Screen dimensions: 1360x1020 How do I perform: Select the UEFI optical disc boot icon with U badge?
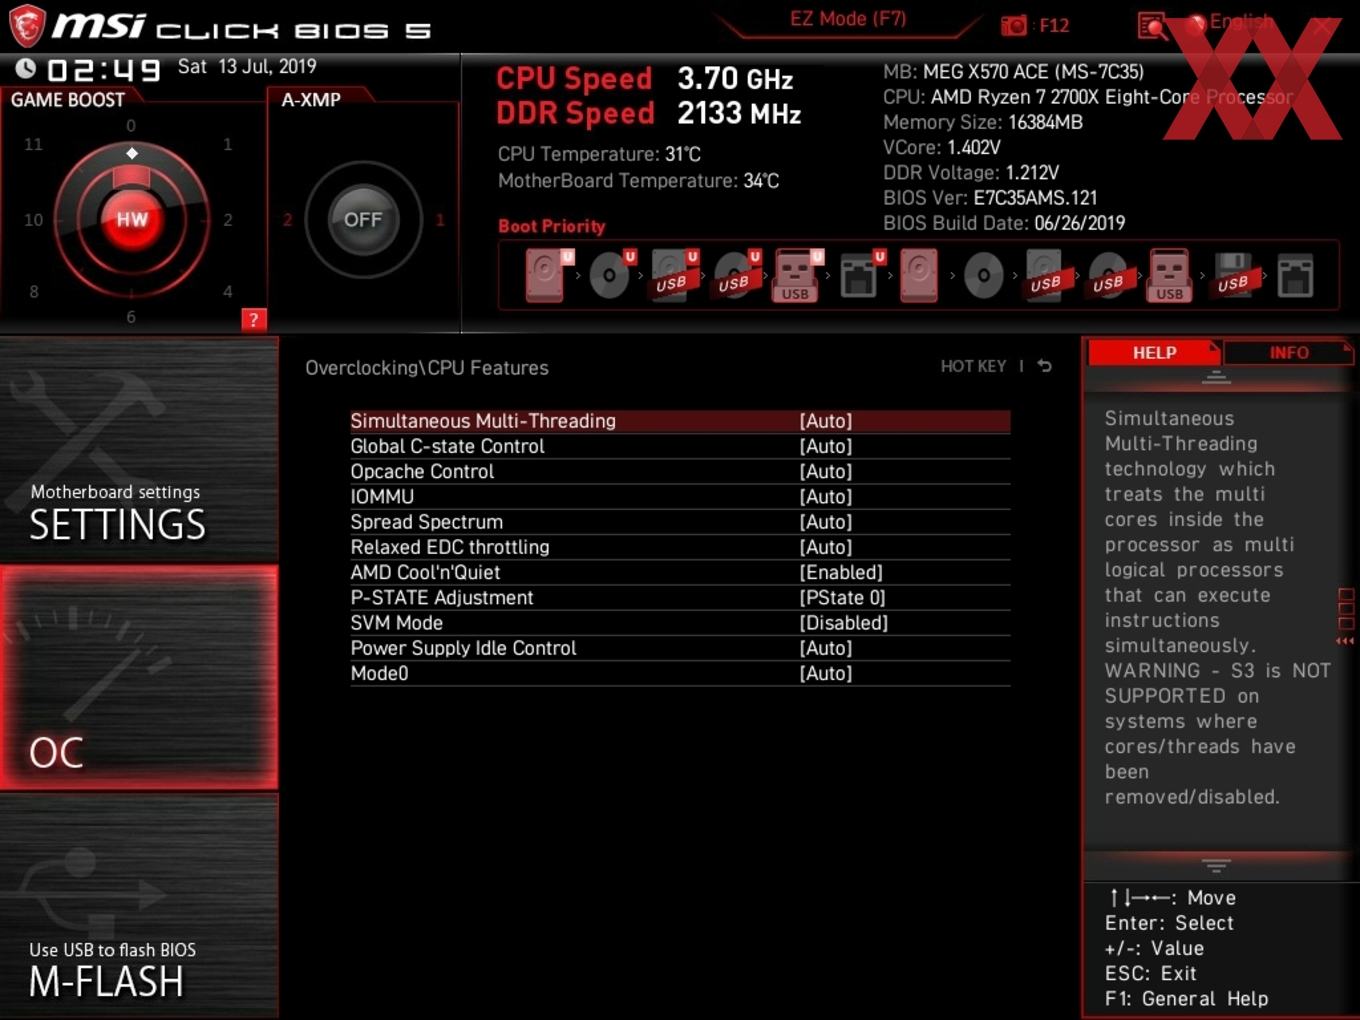tap(611, 275)
